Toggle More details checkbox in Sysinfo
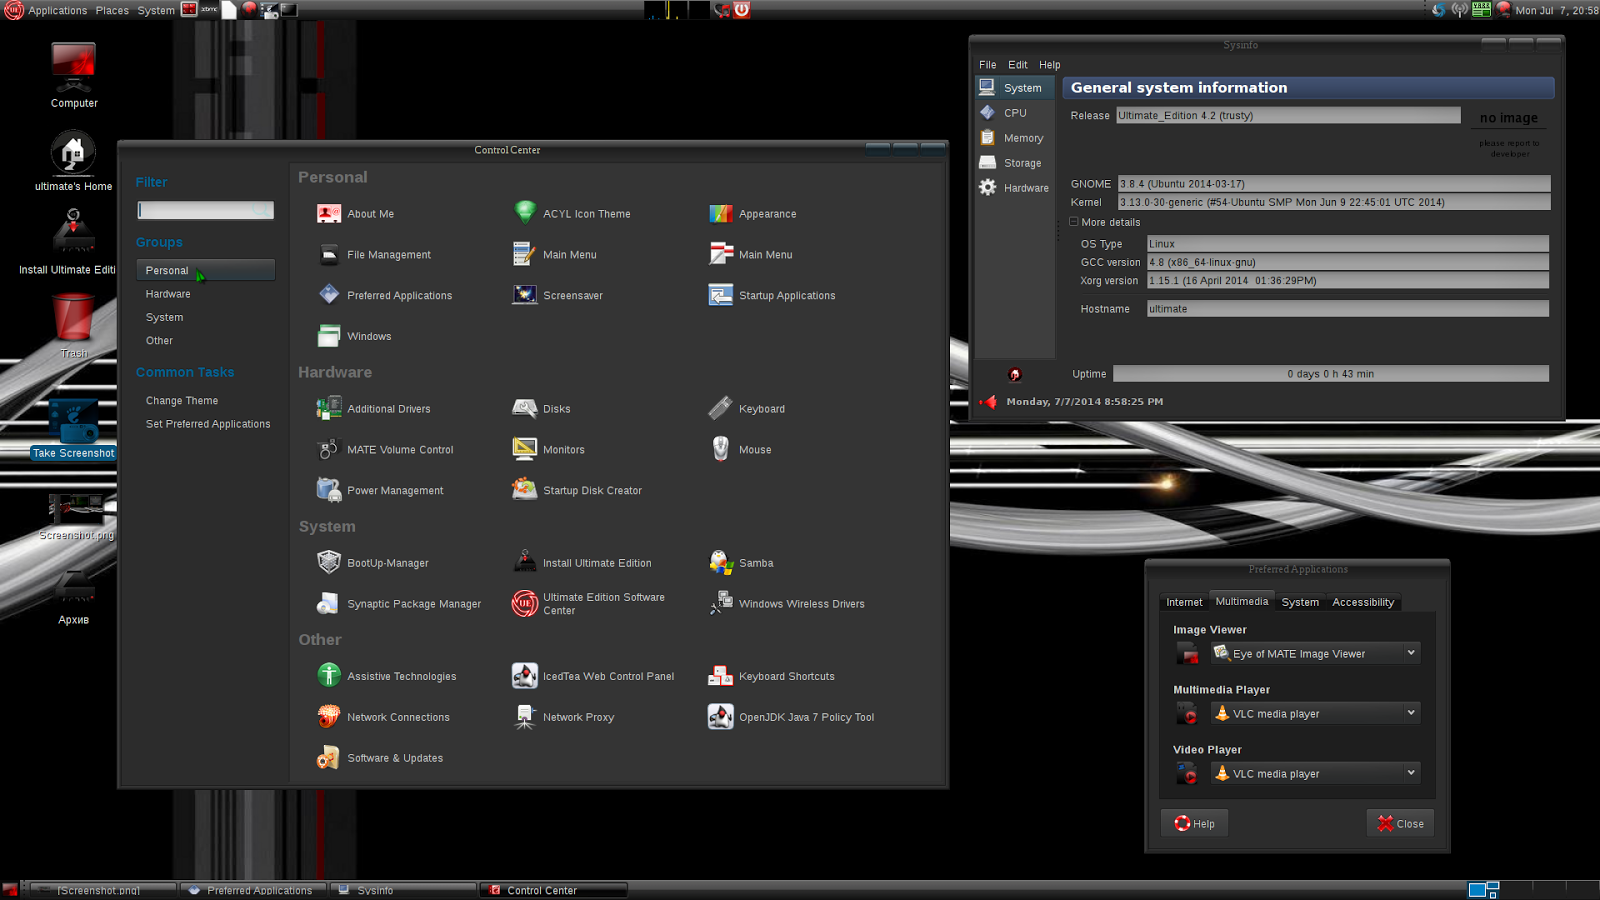Screen dimensions: 1600x900 click(x=1074, y=222)
